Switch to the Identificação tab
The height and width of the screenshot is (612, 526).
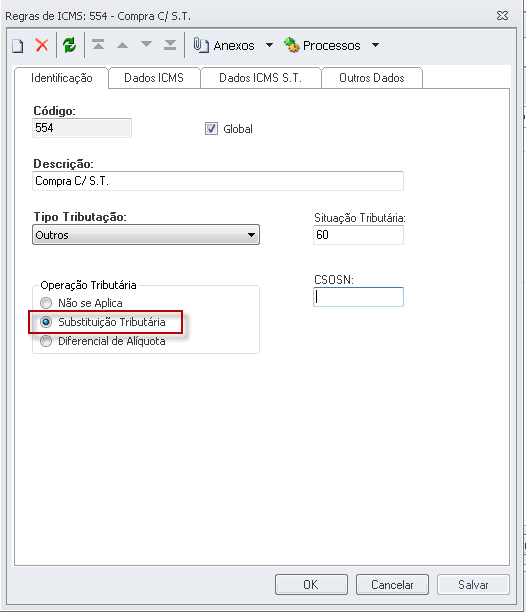point(61,78)
